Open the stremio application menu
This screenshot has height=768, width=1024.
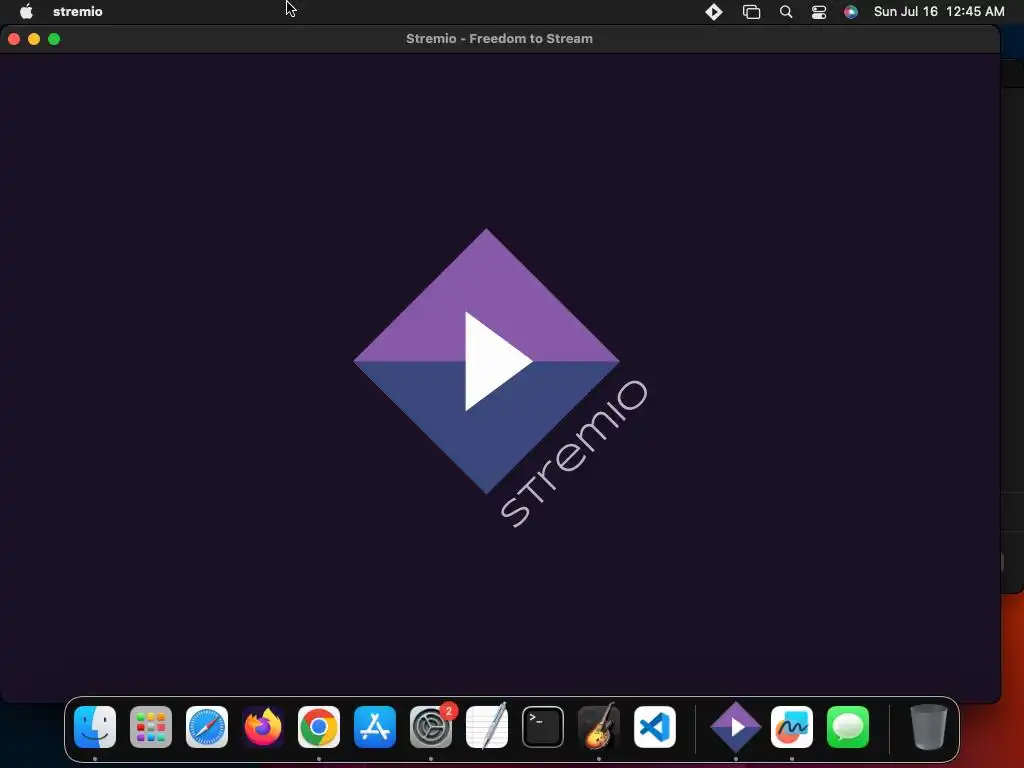78,12
